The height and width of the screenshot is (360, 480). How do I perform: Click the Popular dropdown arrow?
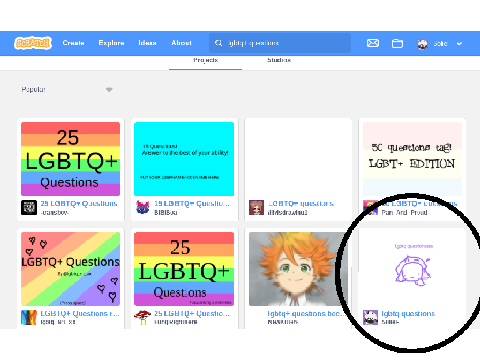click(109, 90)
